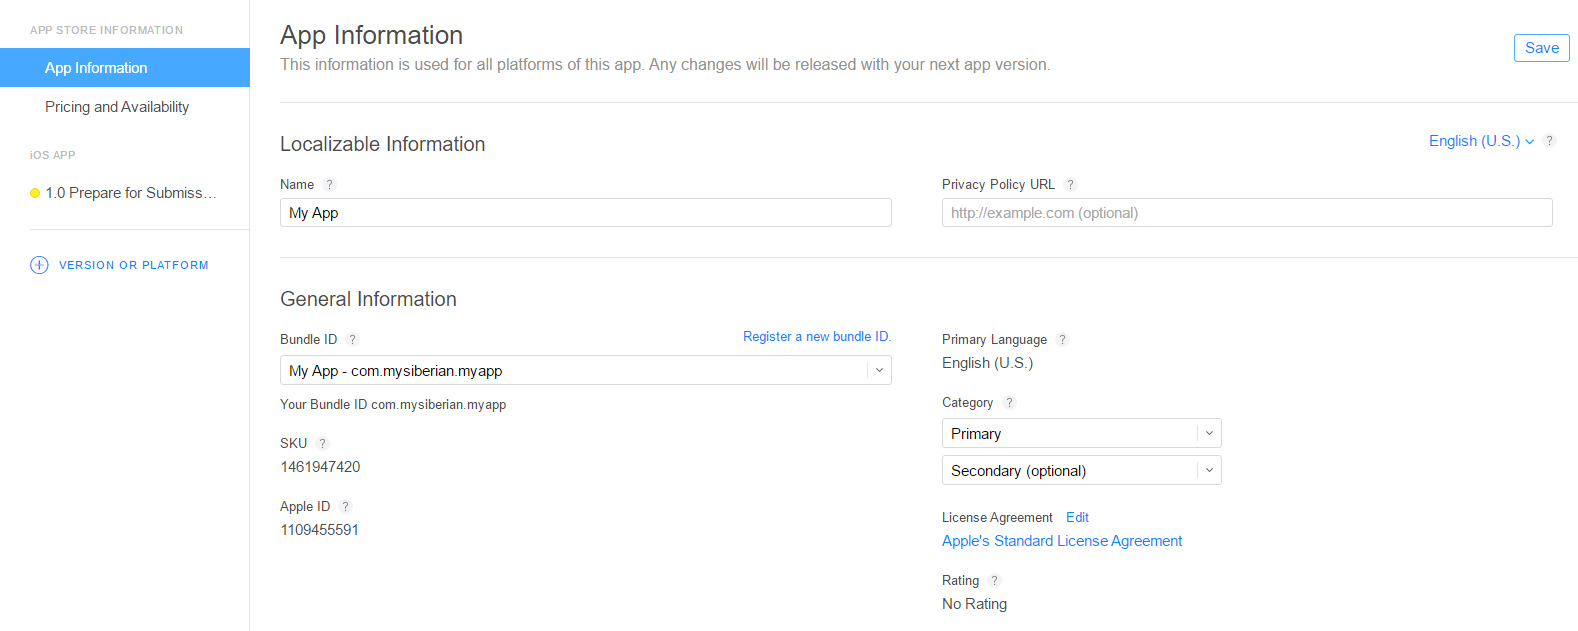Click help icon next to English (U.S.) selector
Image resolution: width=1578 pixels, height=631 pixels.
1549,141
